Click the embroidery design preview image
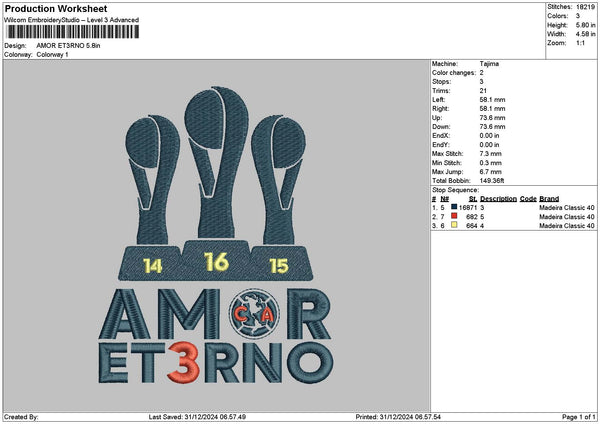 [x=216, y=235]
